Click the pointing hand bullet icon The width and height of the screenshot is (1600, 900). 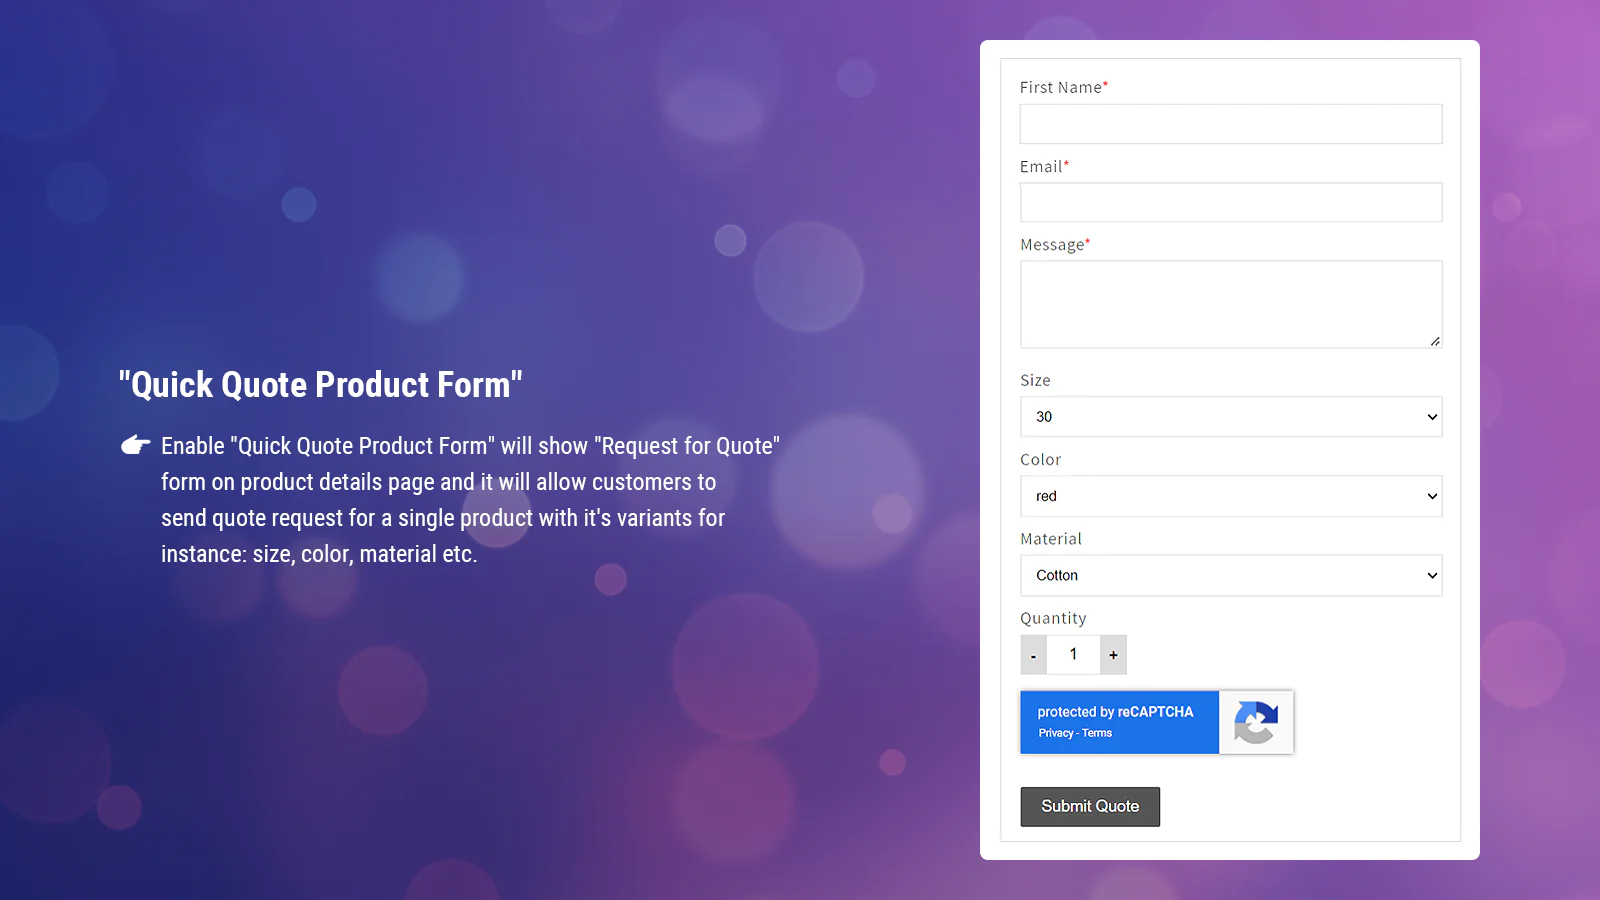[136, 445]
